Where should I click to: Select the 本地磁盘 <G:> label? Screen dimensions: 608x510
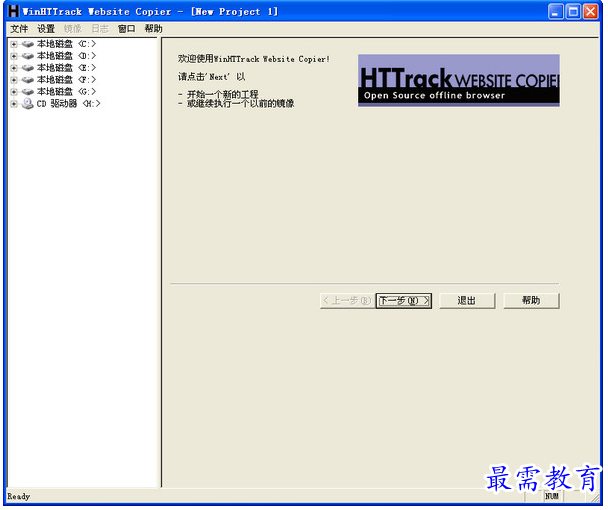66,92
